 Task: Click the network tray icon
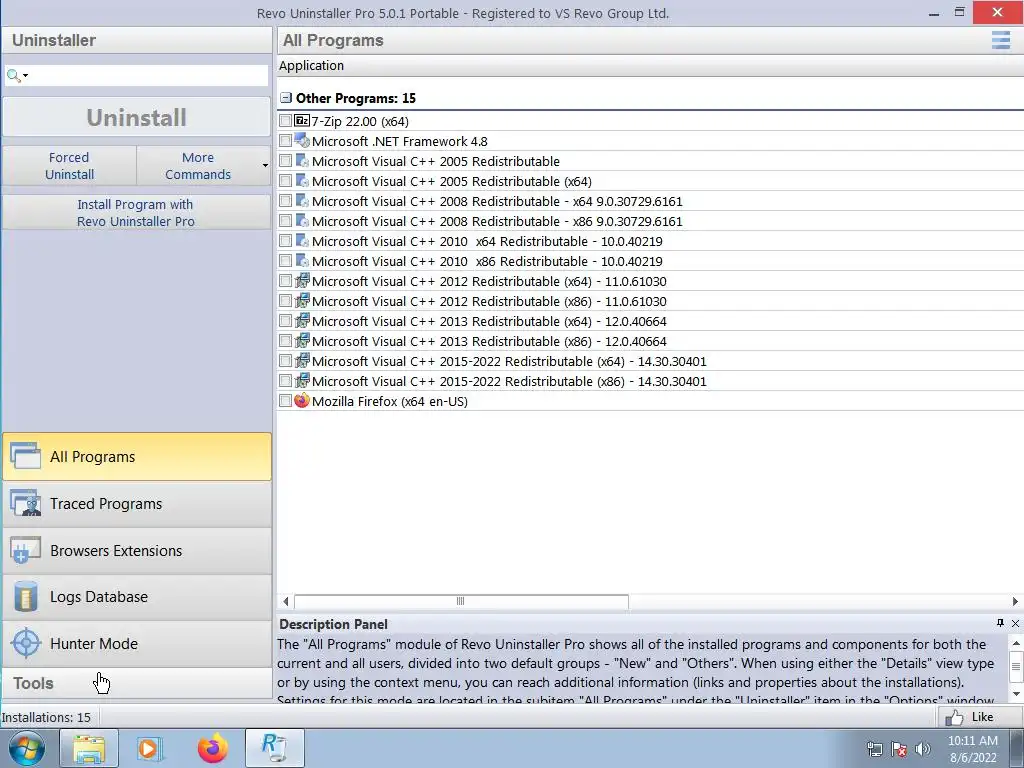coord(874,749)
